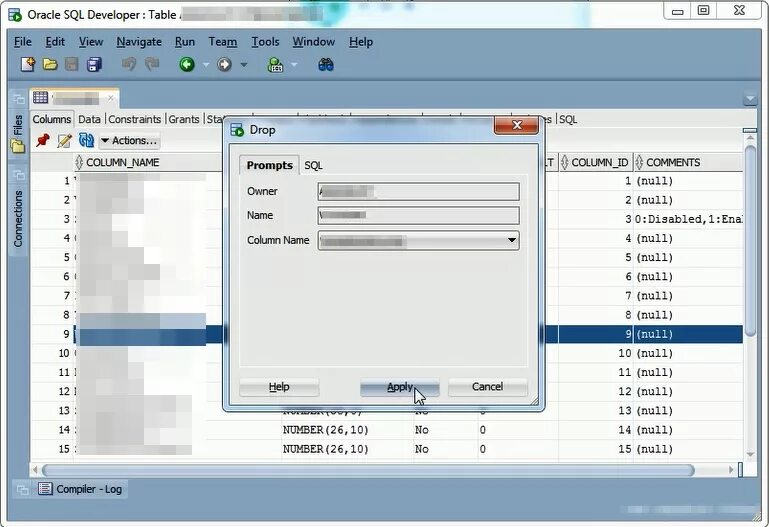This screenshot has width=769, height=527.
Task: Close the open table document tab
Action: [x=111, y=98]
